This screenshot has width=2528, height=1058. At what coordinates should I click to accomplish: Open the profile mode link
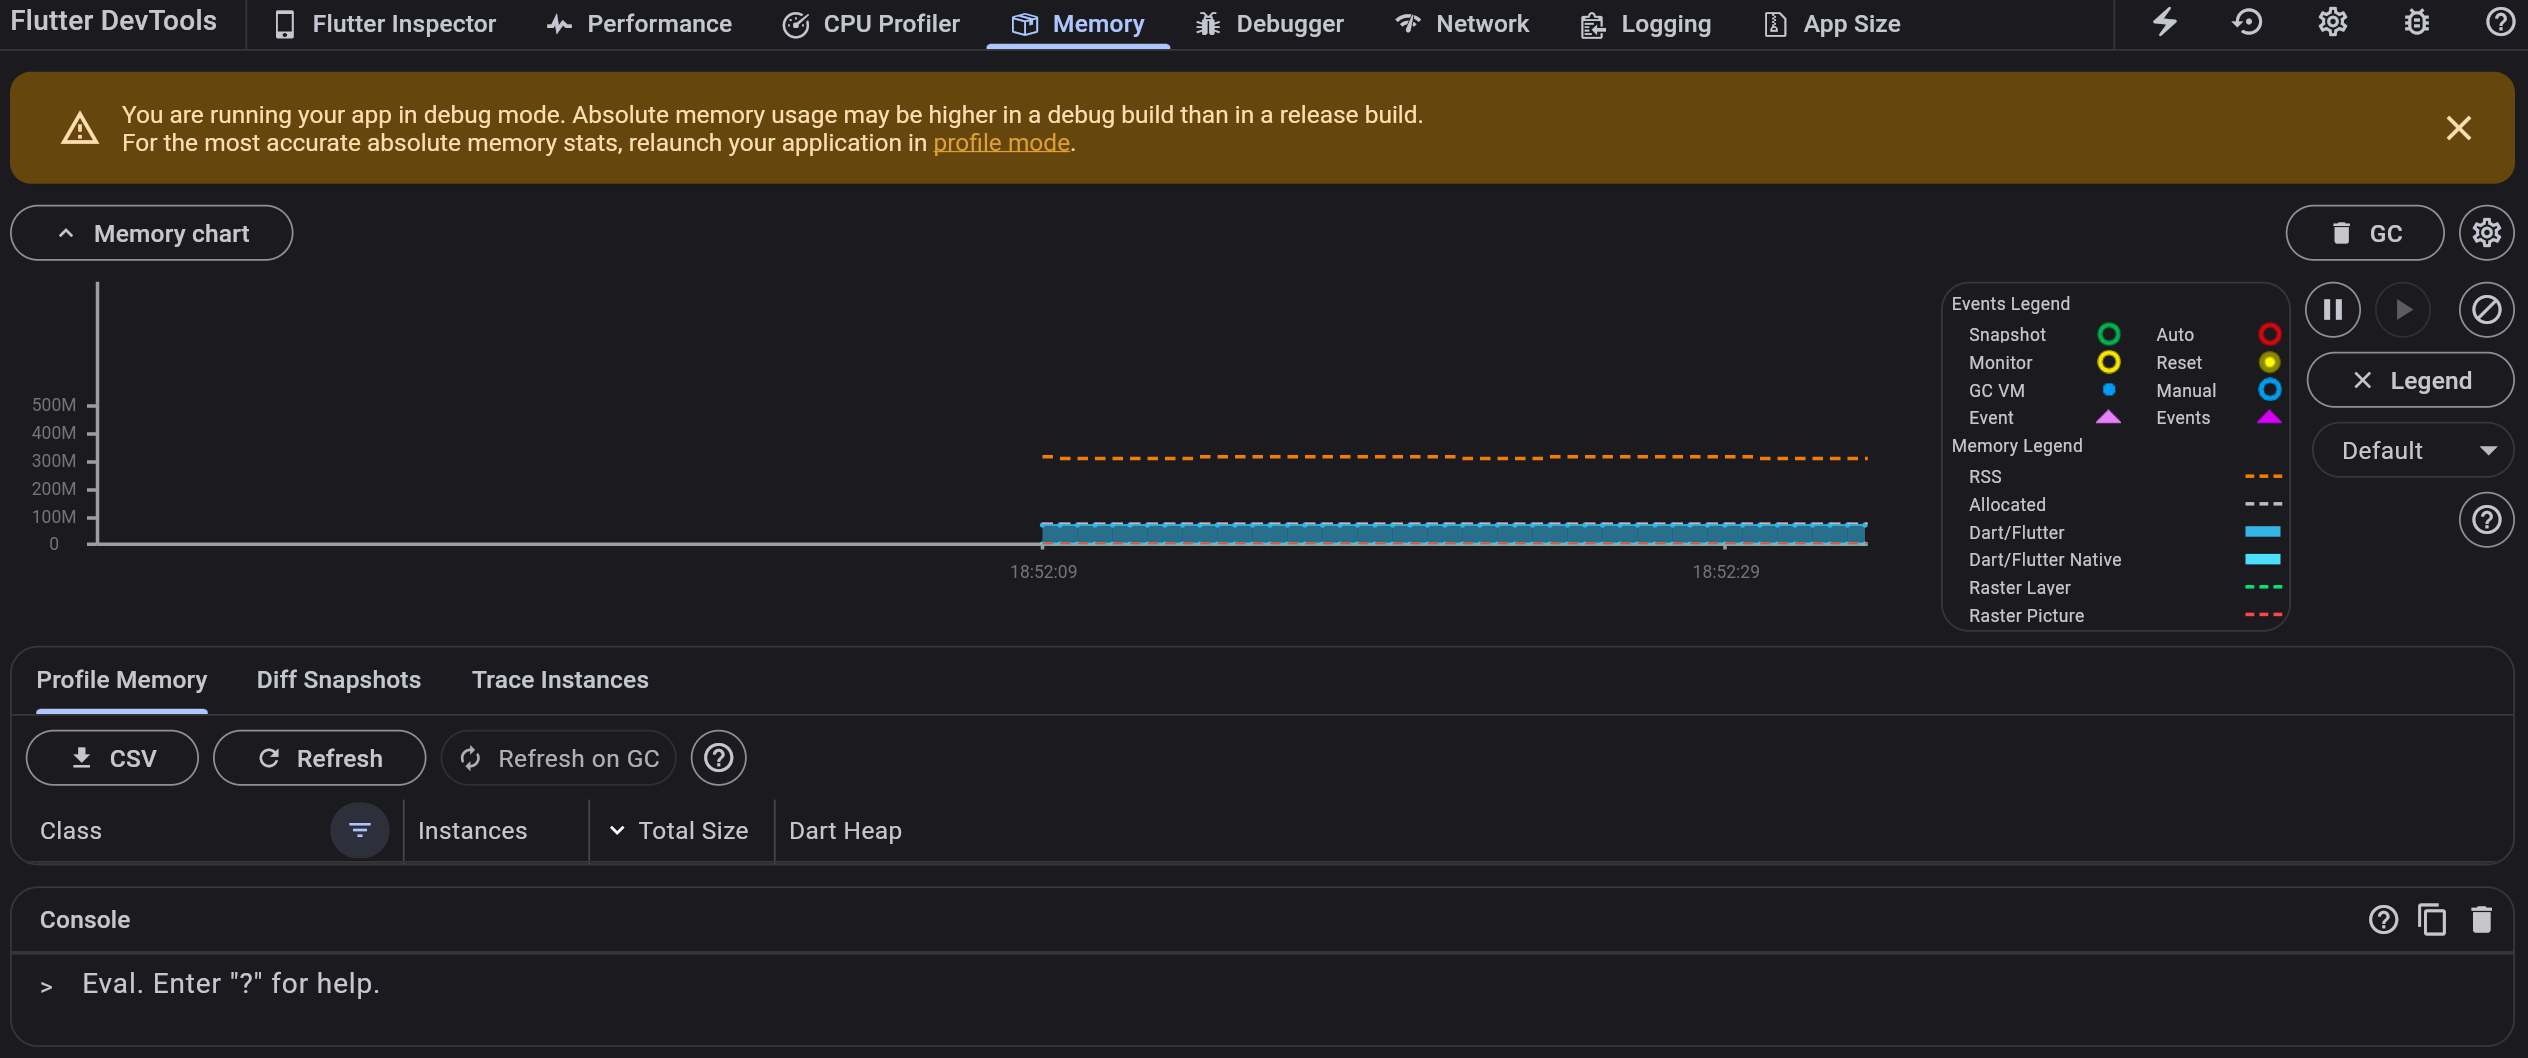(x=1001, y=143)
